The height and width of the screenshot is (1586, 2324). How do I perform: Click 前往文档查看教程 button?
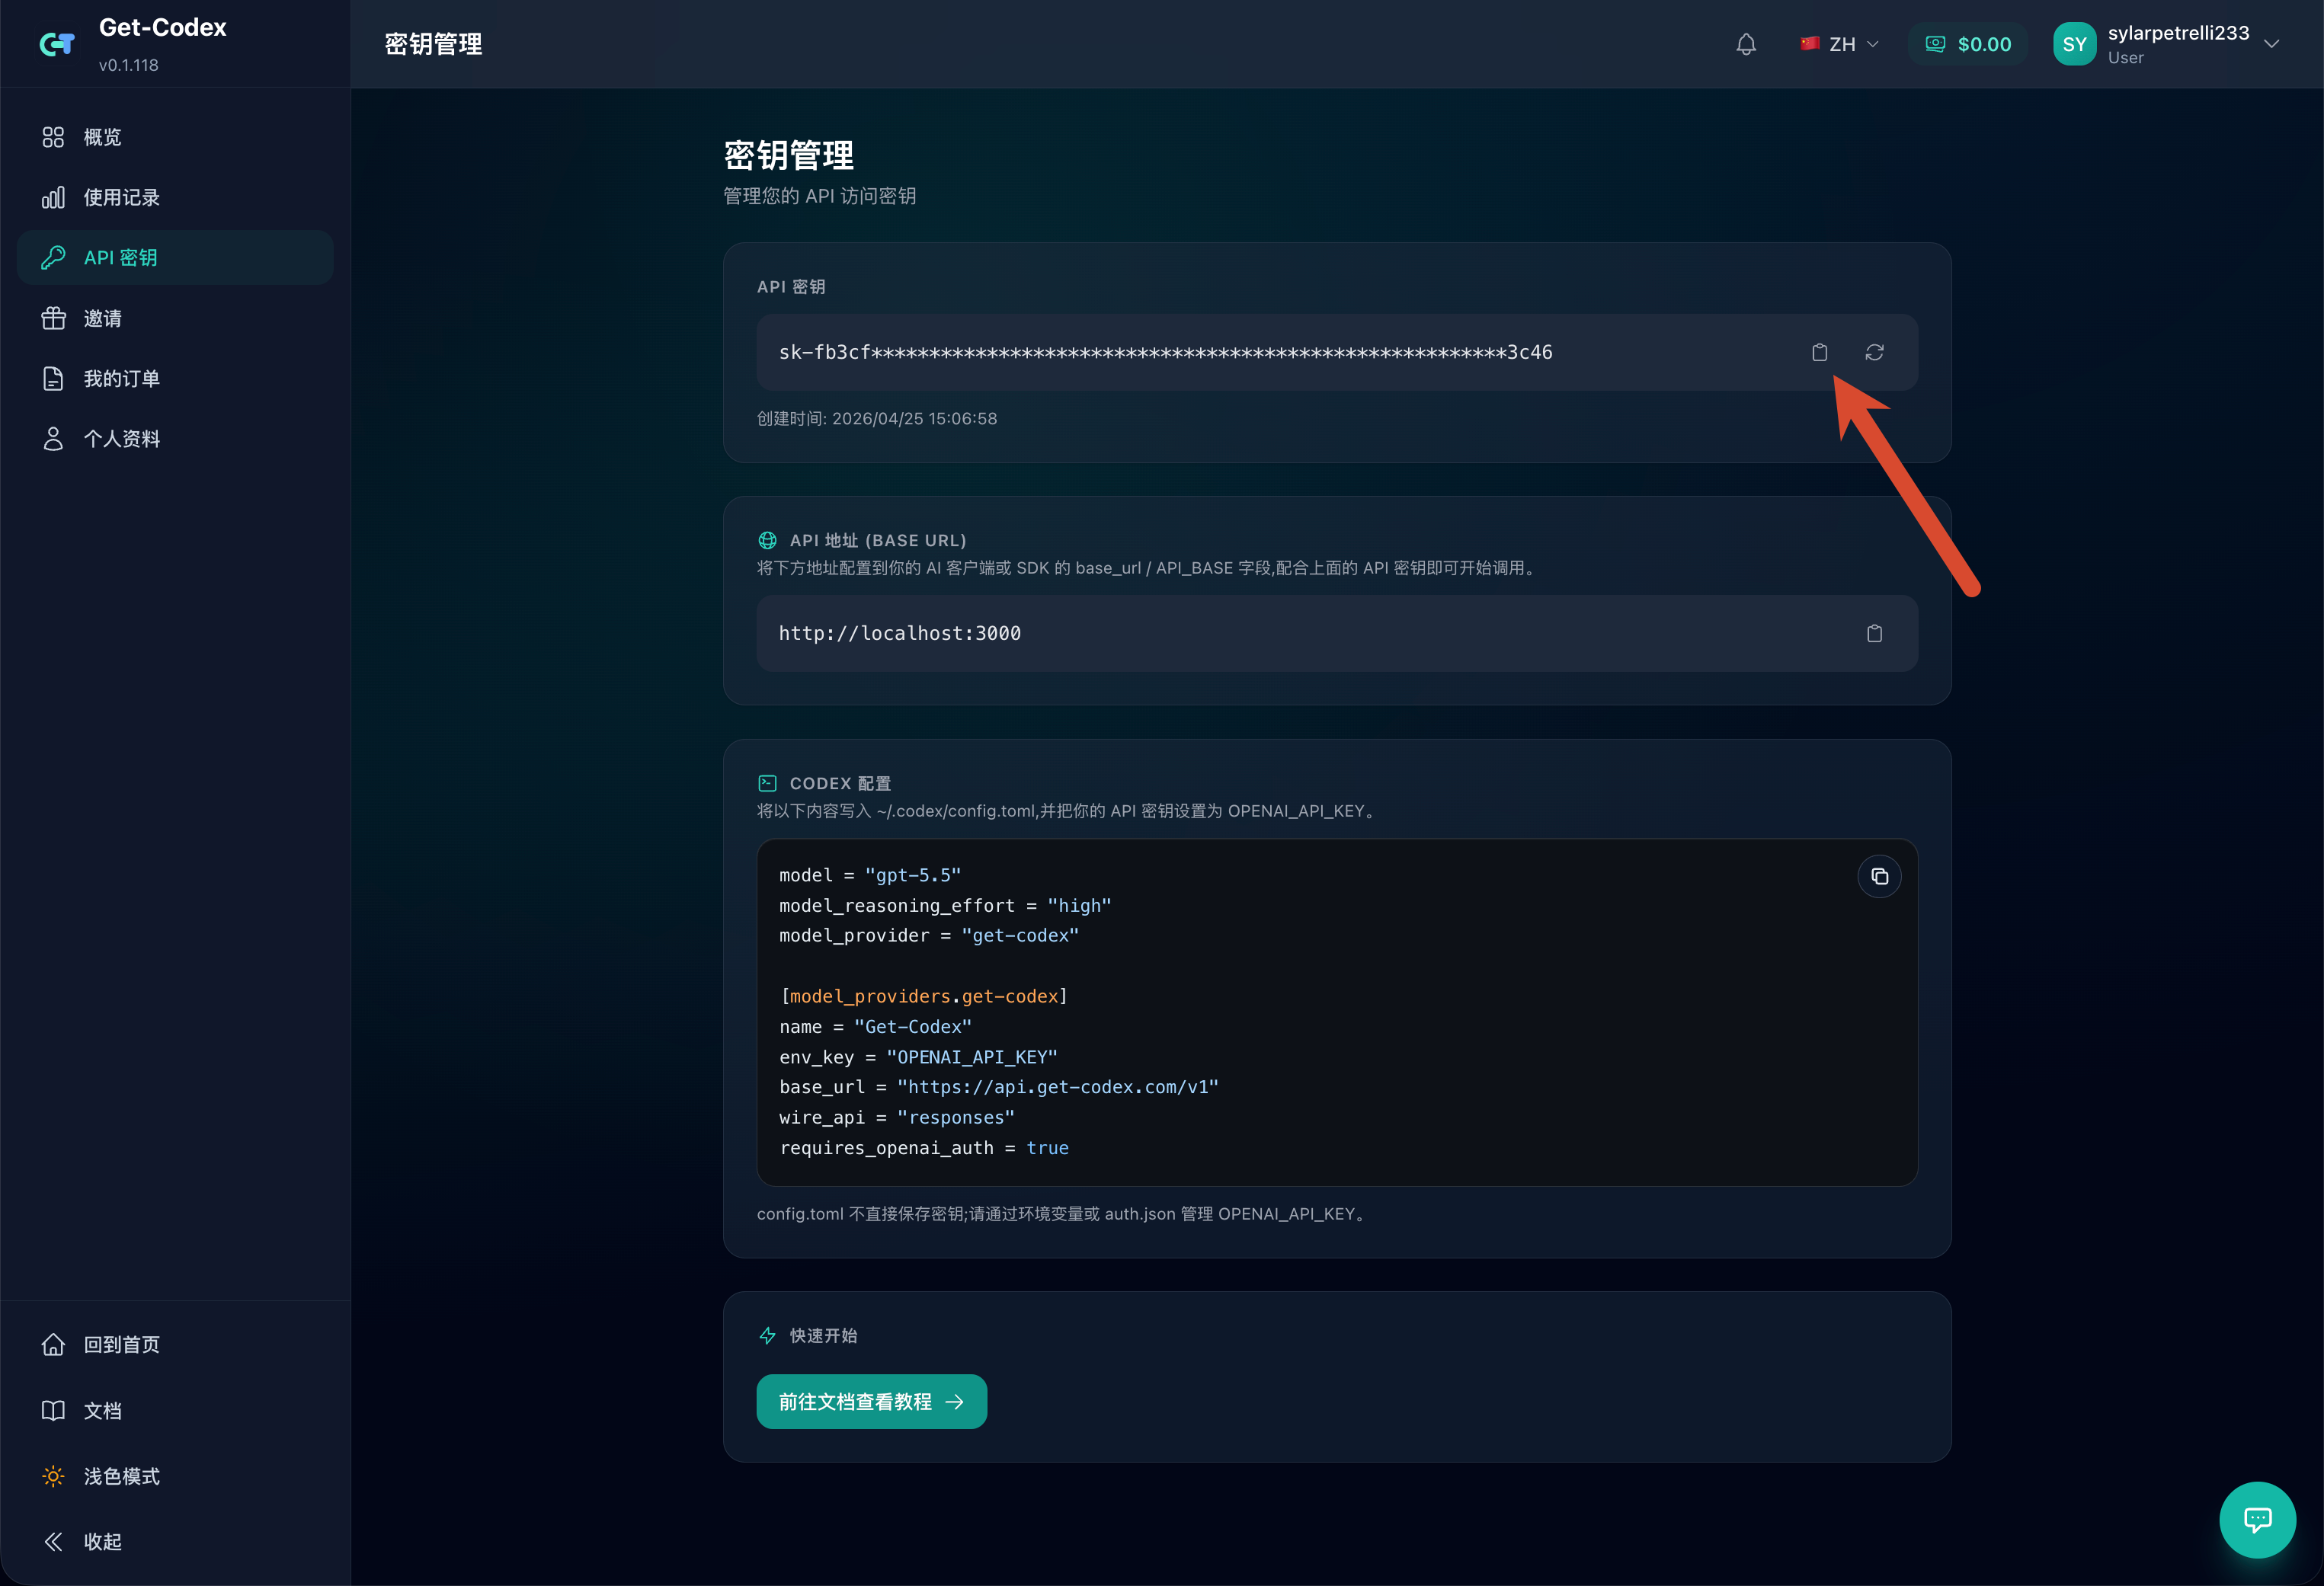click(x=871, y=1401)
